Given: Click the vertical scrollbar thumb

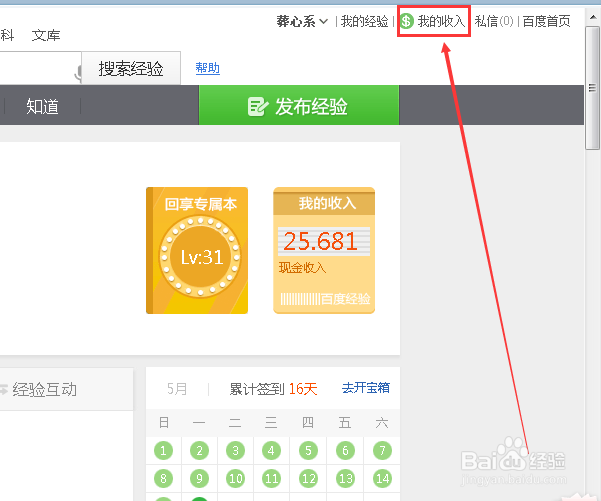Looking at the screenshot, I should click(x=593, y=88).
